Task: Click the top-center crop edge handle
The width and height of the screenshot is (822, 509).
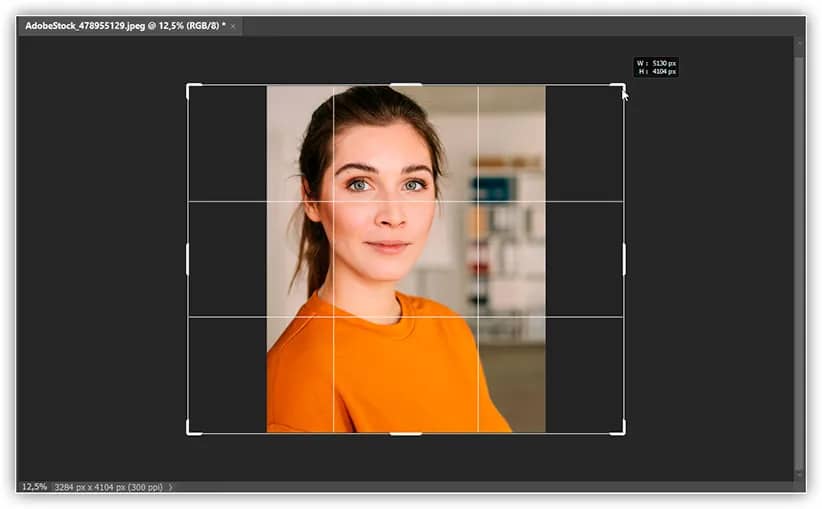Action: (406, 85)
